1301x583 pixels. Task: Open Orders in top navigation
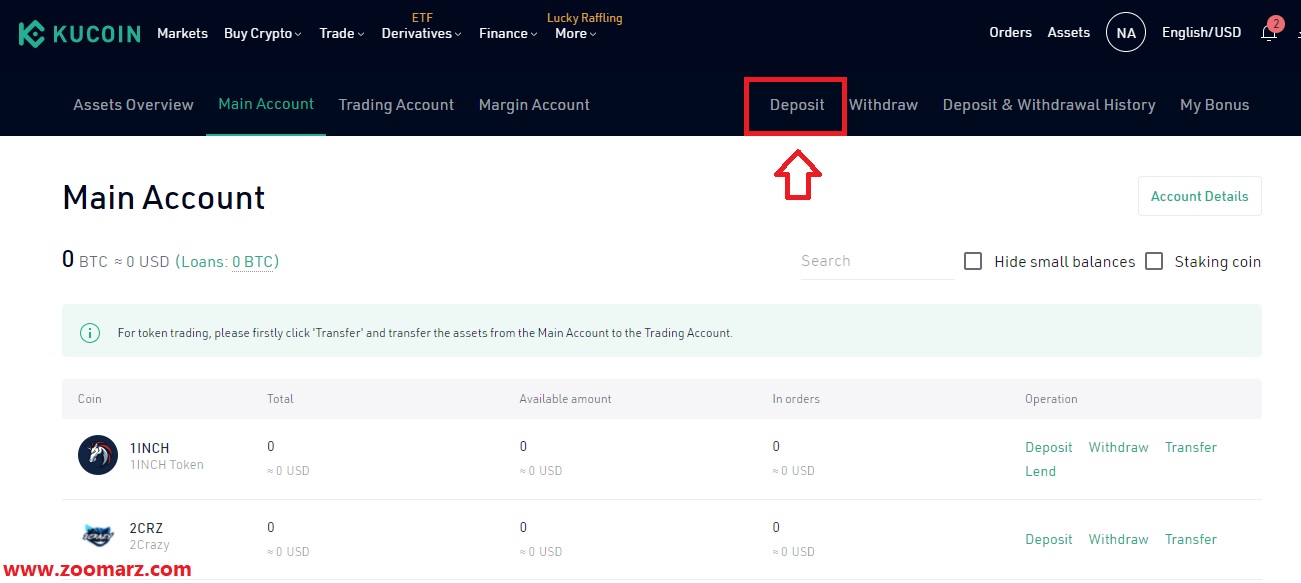[1010, 33]
